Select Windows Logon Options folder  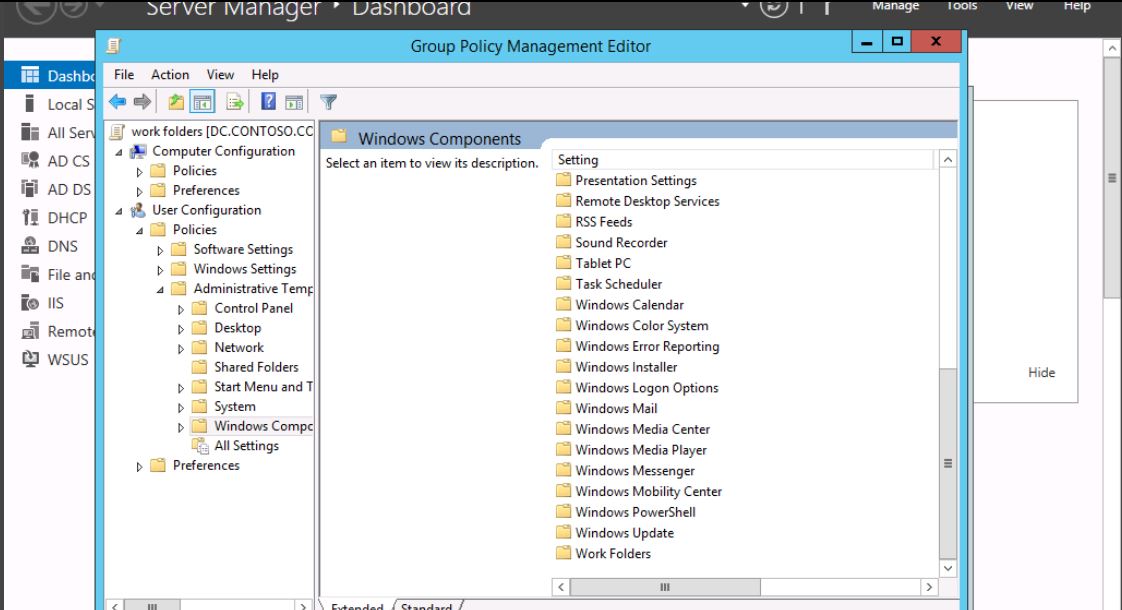pos(638,387)
